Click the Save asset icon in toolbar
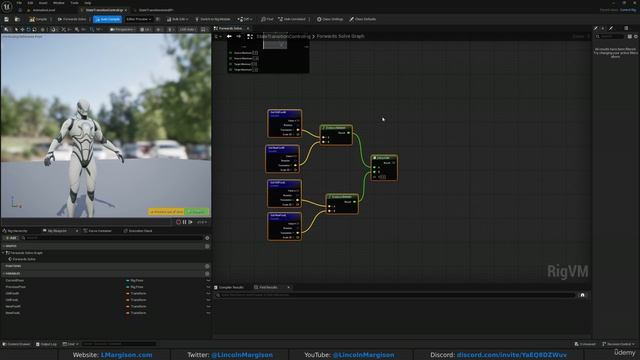 click(7, 19)
